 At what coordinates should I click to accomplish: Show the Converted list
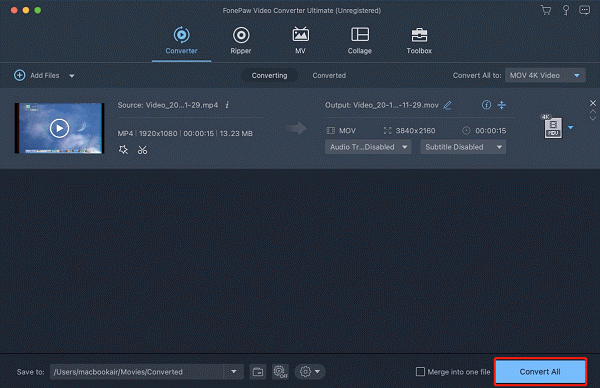click(x=329, y=75)
